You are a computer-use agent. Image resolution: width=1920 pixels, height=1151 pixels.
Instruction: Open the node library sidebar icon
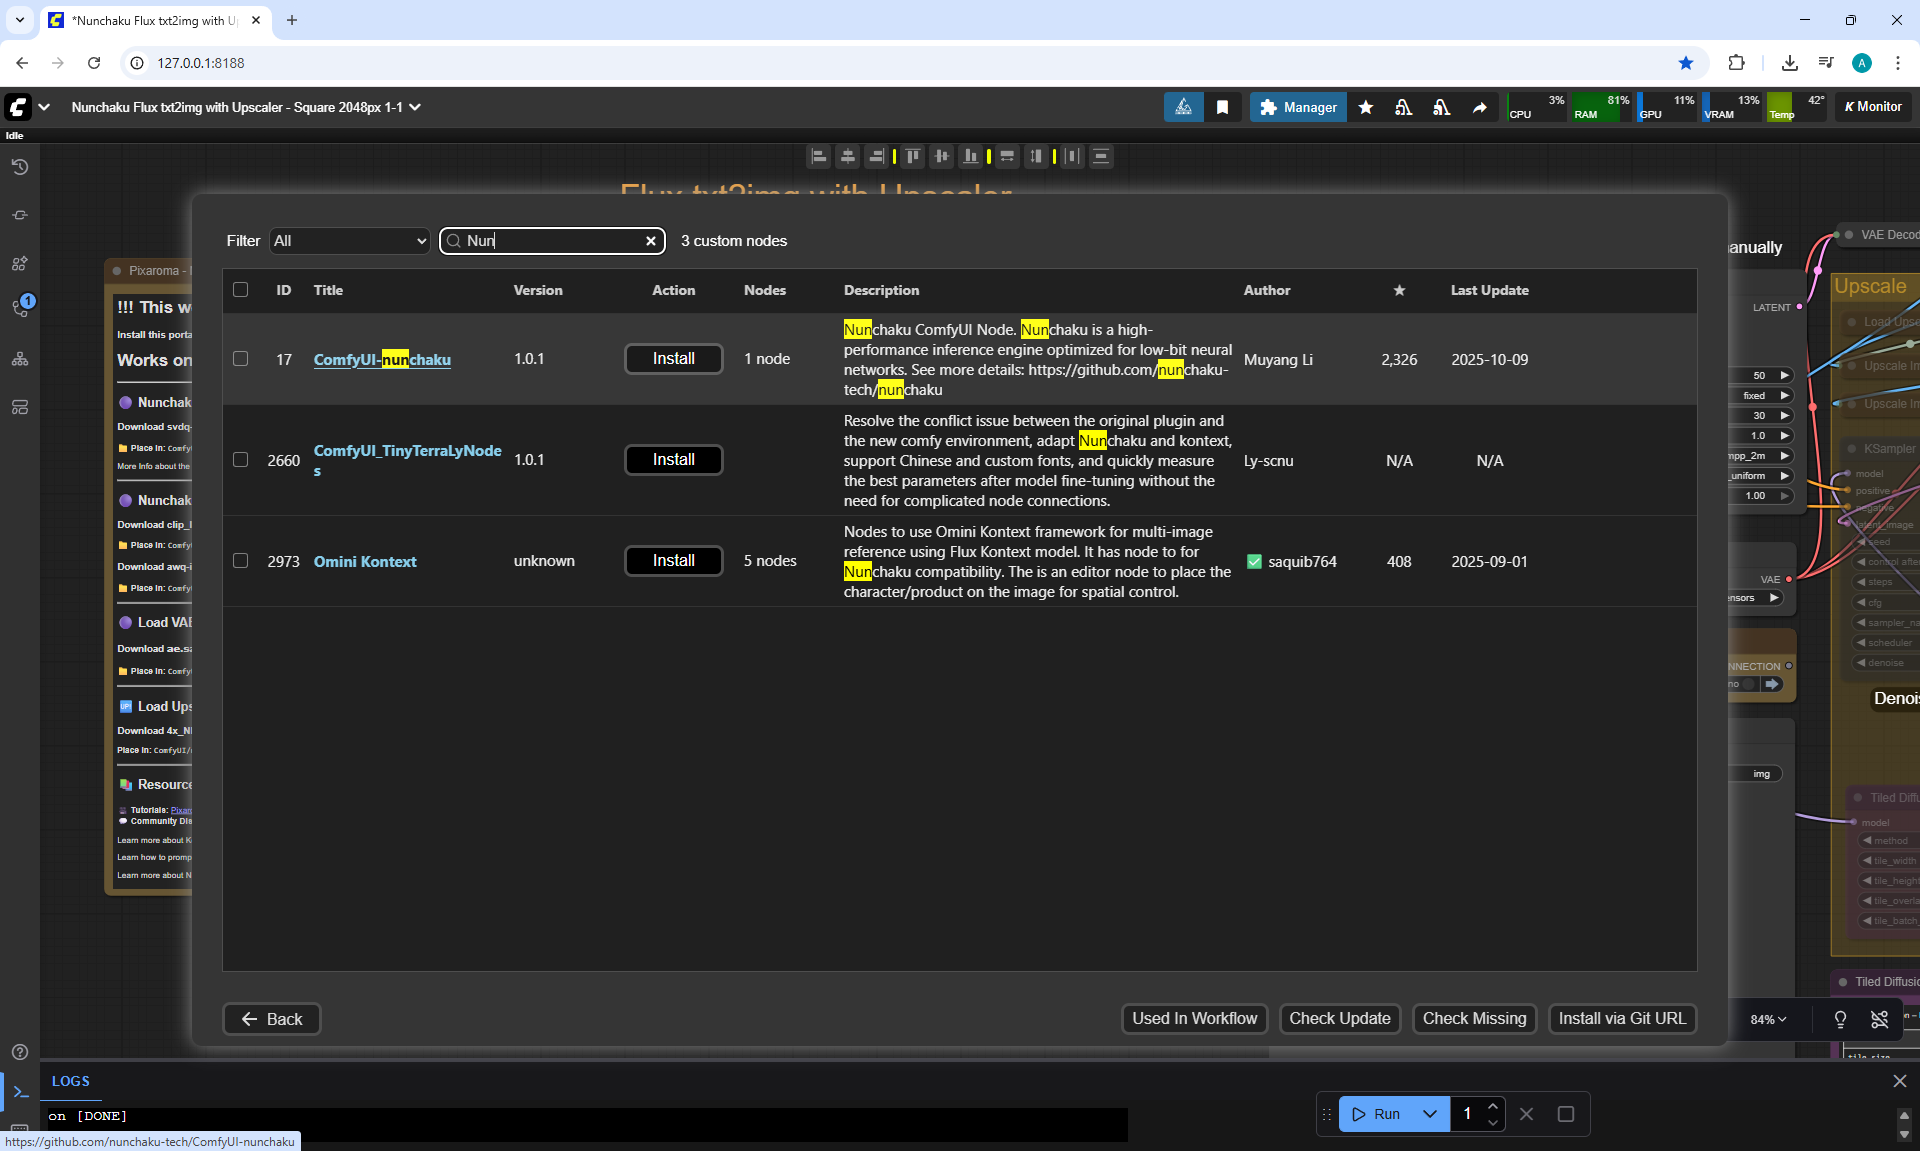tap(19, 263)
